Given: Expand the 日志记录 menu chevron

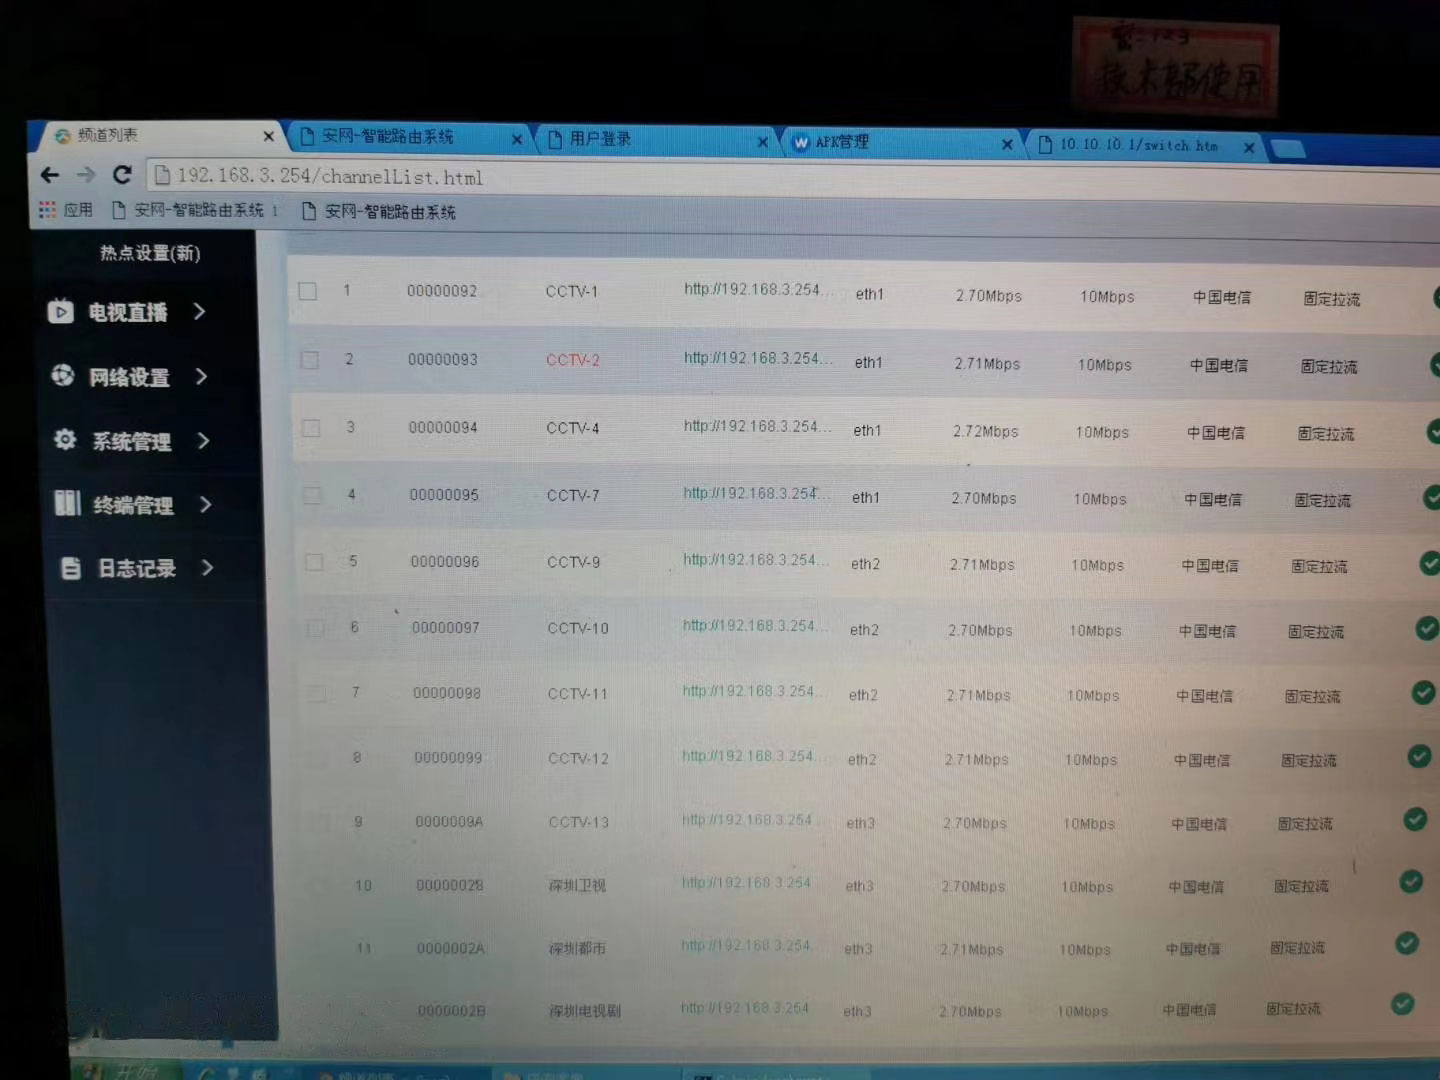Looking at the screenshot, I should 207,567.
